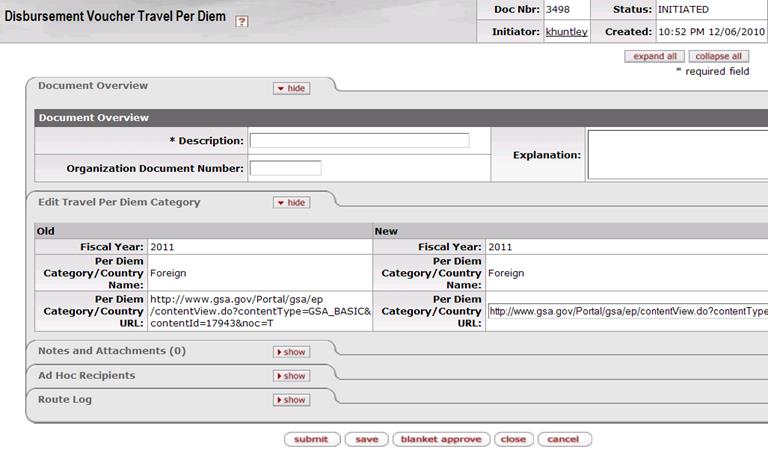This screenshot has width=768, height=452.
Task: Focus Organization Document Number field
Action: click(286, 168)
